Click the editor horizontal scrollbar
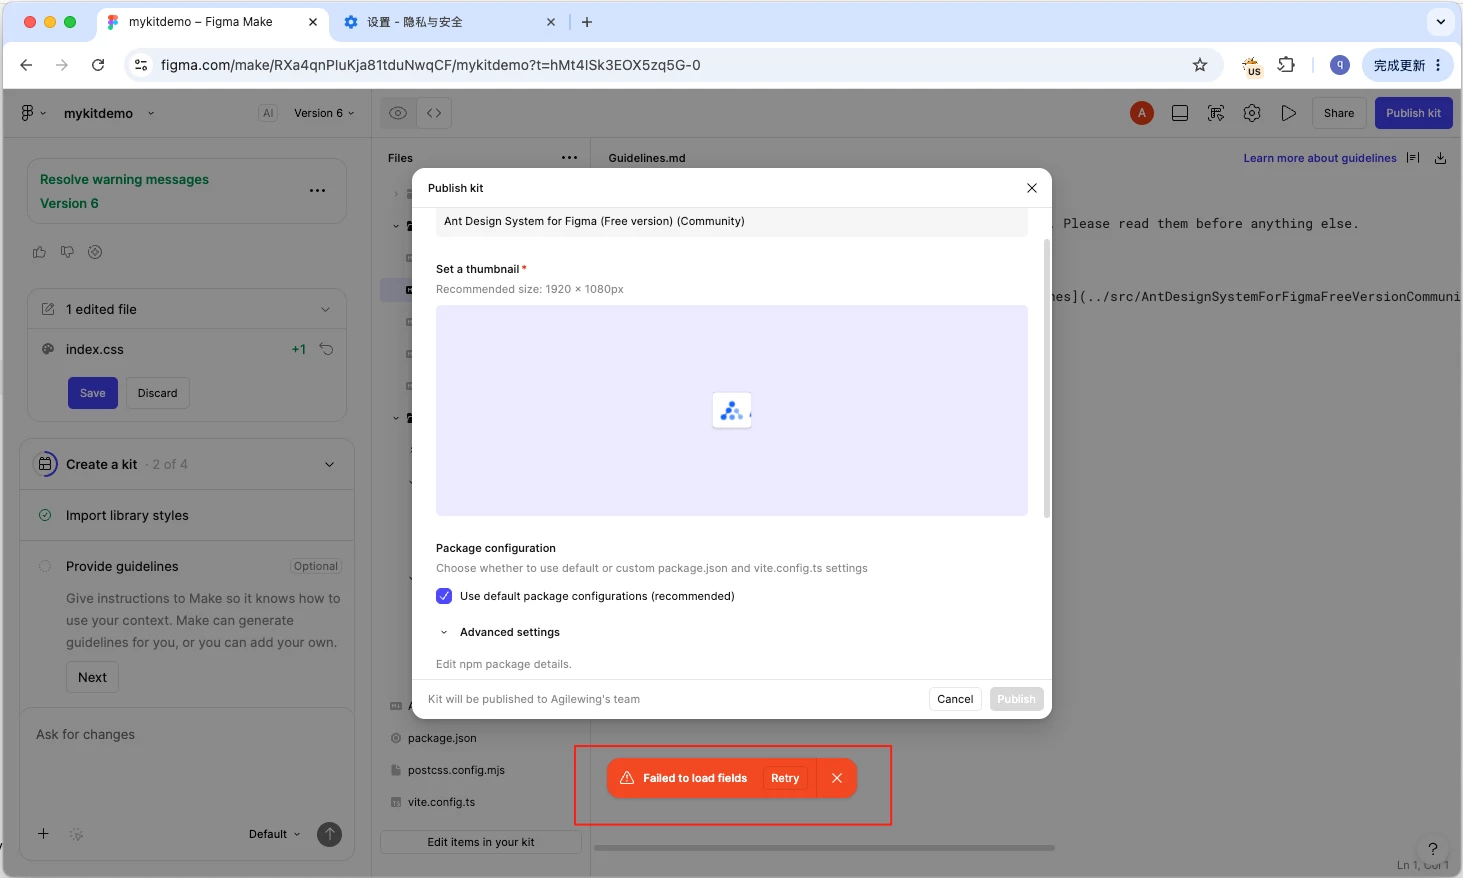Image resolution: width=1463 pixels, height=878 pixels. pyautogui.click(x=825, y=848)
